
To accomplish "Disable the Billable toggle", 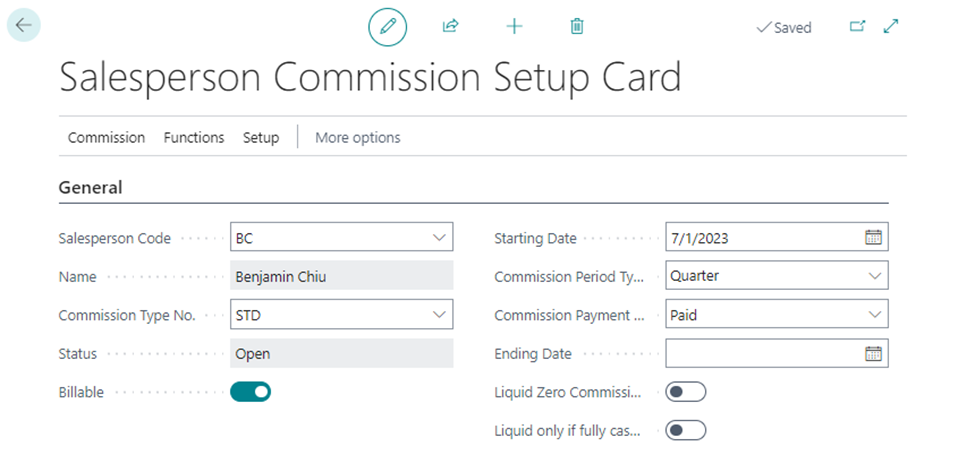I will click(251, 392).
